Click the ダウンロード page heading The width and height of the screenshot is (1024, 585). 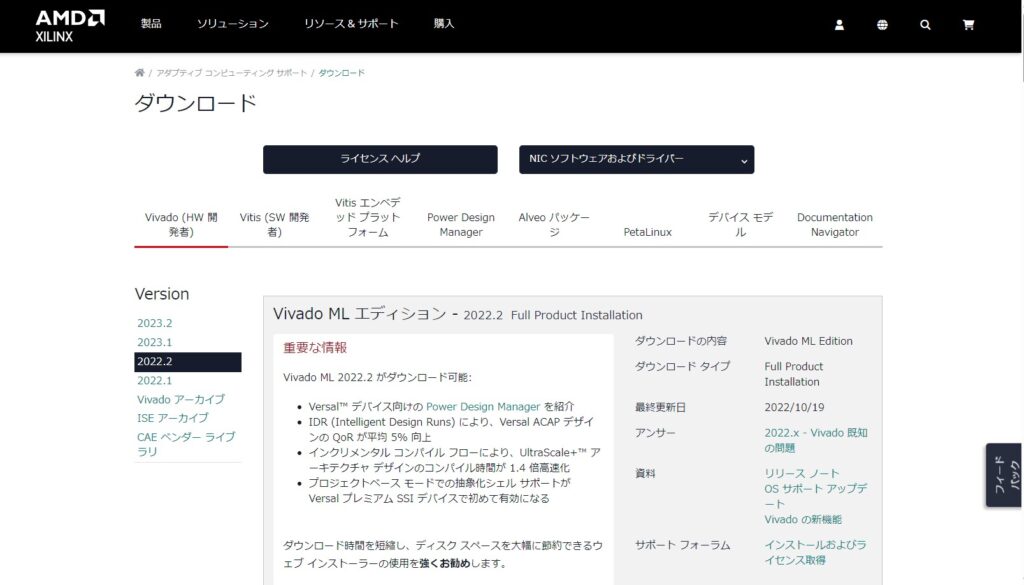coord(196,103)
